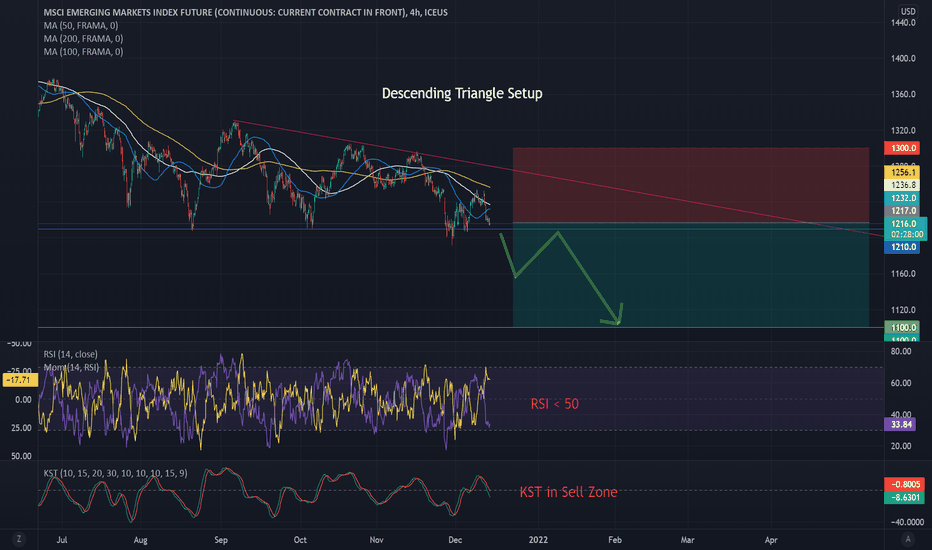The image size is (932, 550).
Task: Select the green profit zone of short position
Action: click(691, 275)
